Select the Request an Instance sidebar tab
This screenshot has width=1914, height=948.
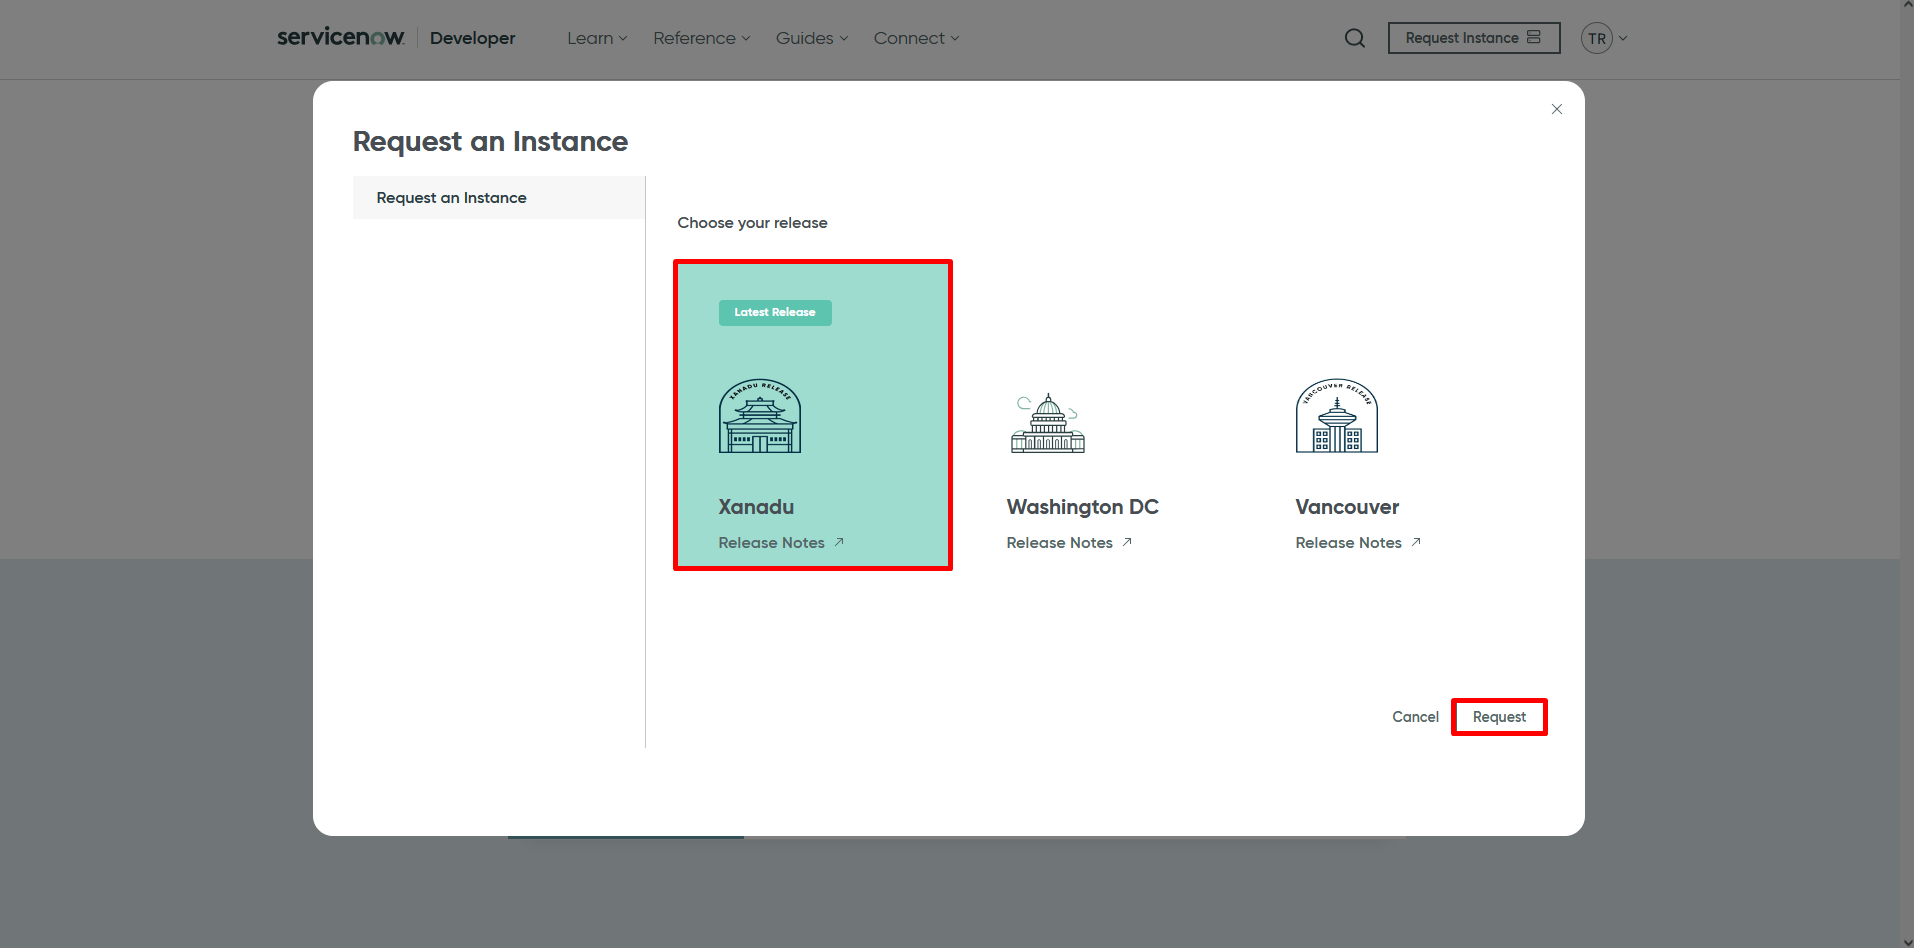click(x=499, y=198)
